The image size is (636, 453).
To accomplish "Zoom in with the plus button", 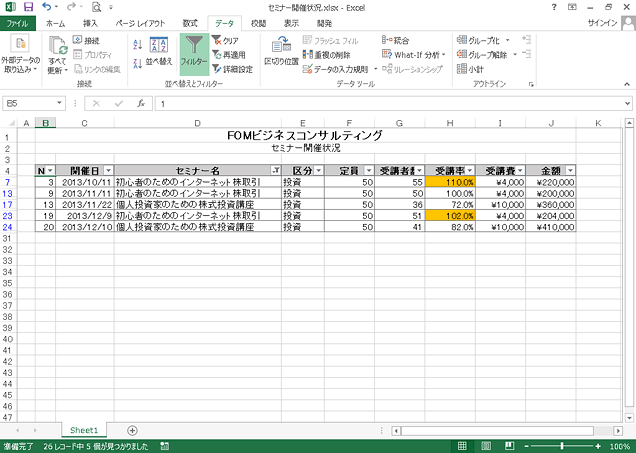I will click(598, 447).
